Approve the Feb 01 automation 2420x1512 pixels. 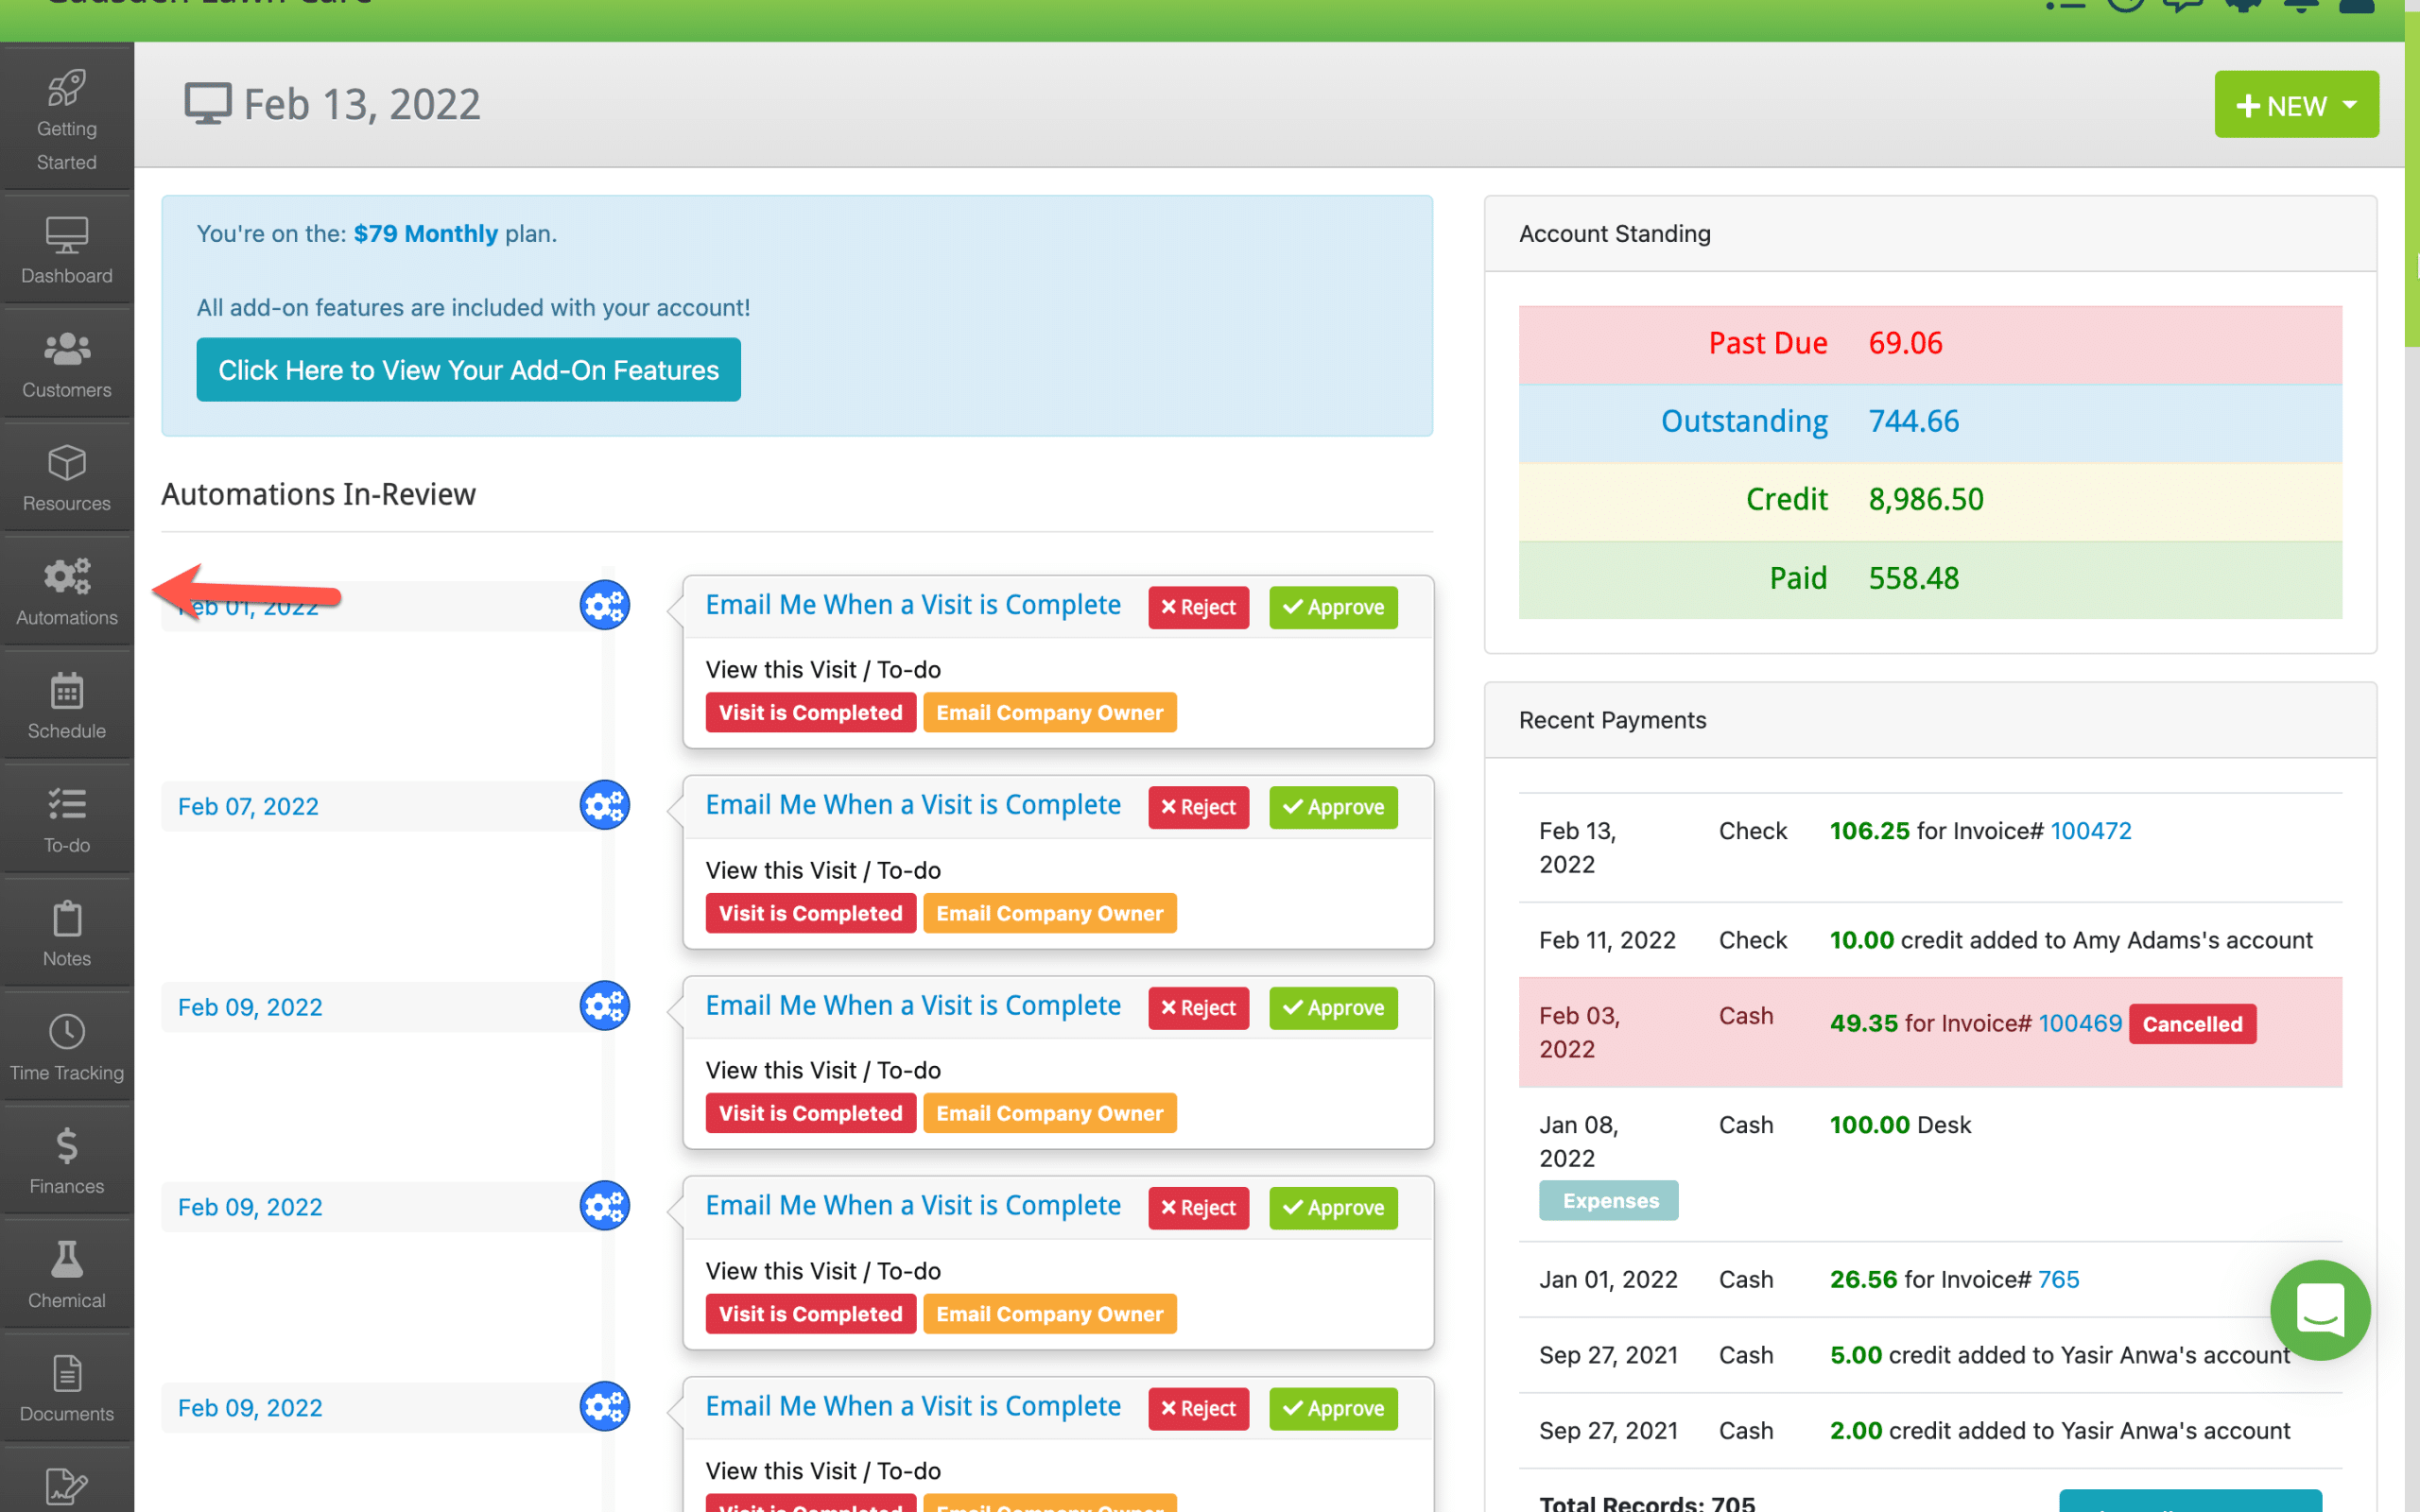[x=1333, y=607]
